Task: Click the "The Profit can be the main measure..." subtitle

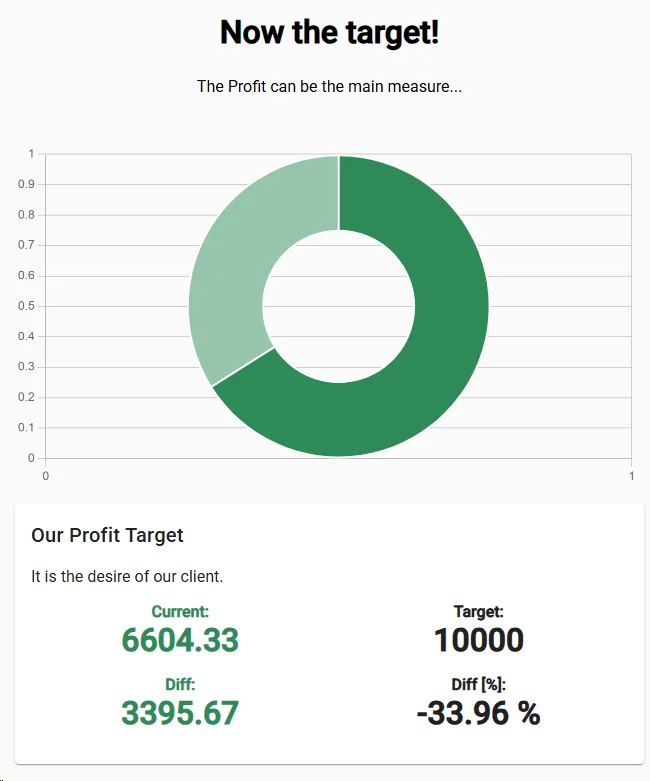Action: 329,86
